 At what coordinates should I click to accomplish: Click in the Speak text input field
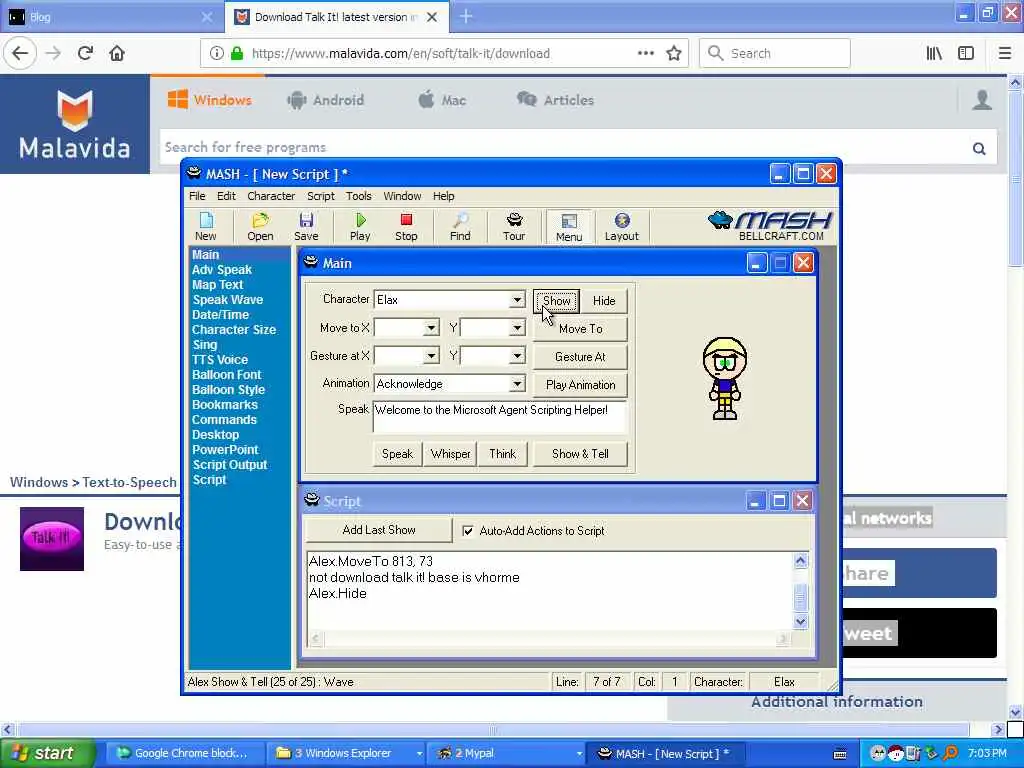pyautogui.click(x=500, y=417)
